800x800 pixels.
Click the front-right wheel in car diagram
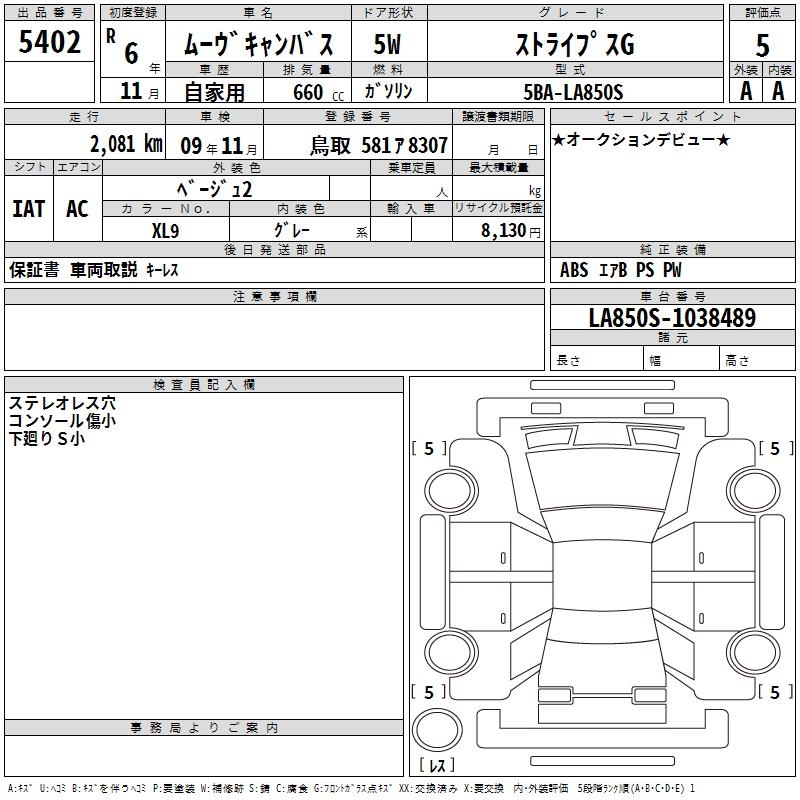754,491
